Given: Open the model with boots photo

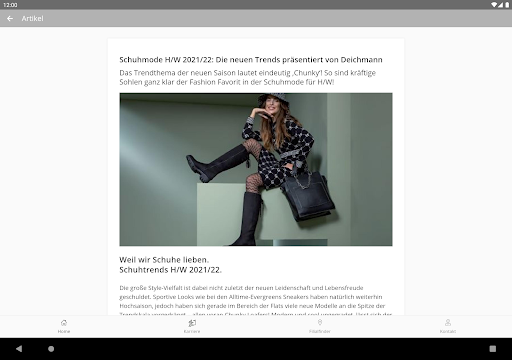Looking at the screenshot, I should pyautogui.click(x=256, y=169).
